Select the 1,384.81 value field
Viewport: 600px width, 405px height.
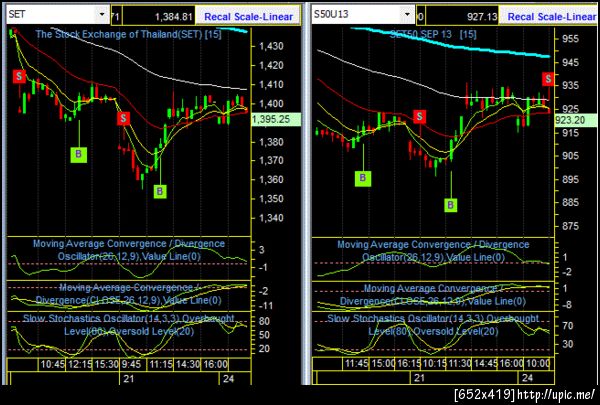159,16
